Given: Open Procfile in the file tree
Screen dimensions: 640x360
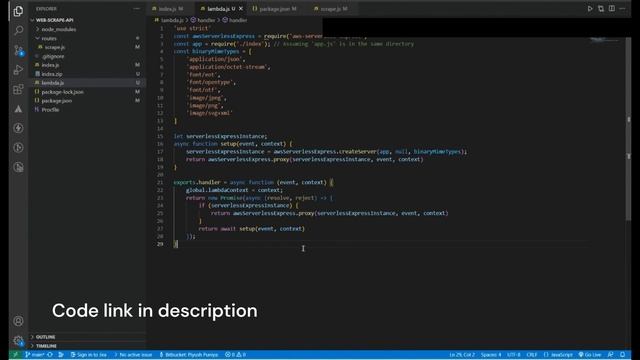Looking at the screenshot, I should click(x=50, y=110).
